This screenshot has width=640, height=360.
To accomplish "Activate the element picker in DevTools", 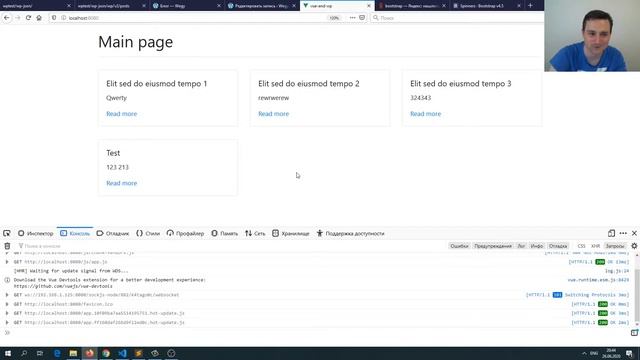I will coord(7,233).
